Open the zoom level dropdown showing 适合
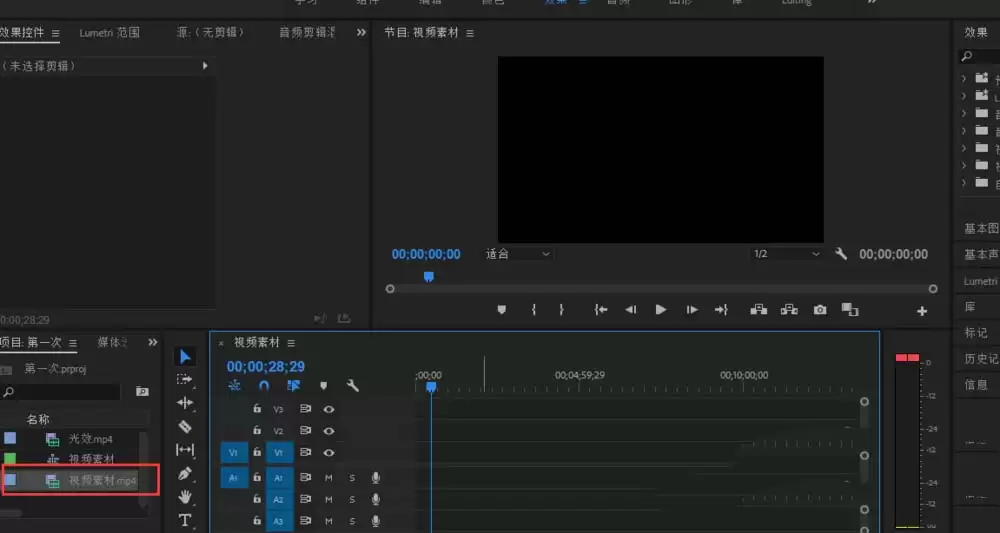This screenshot has width=1000, height=533. (518, 254)
